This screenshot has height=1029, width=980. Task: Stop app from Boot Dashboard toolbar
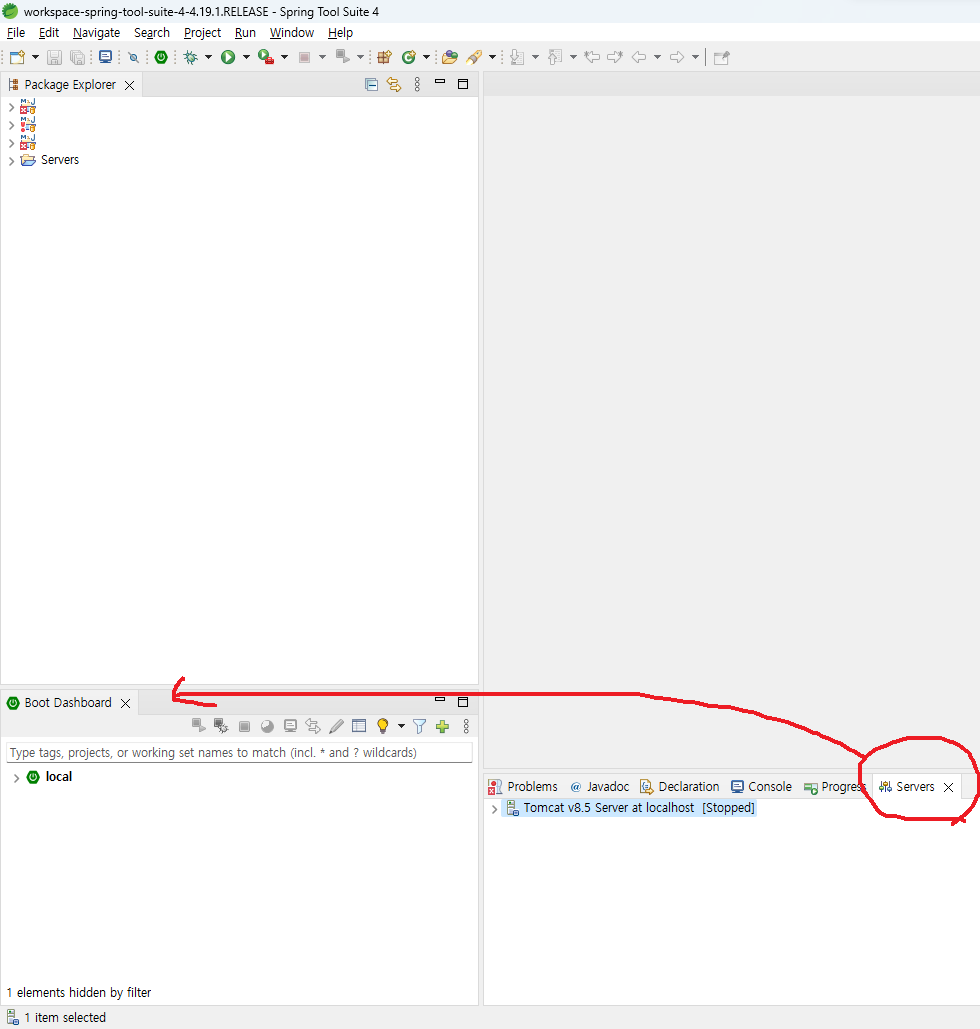pos(244,726)
